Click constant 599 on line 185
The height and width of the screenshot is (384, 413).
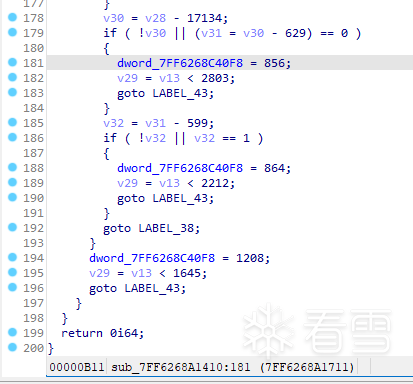(197, 123)
